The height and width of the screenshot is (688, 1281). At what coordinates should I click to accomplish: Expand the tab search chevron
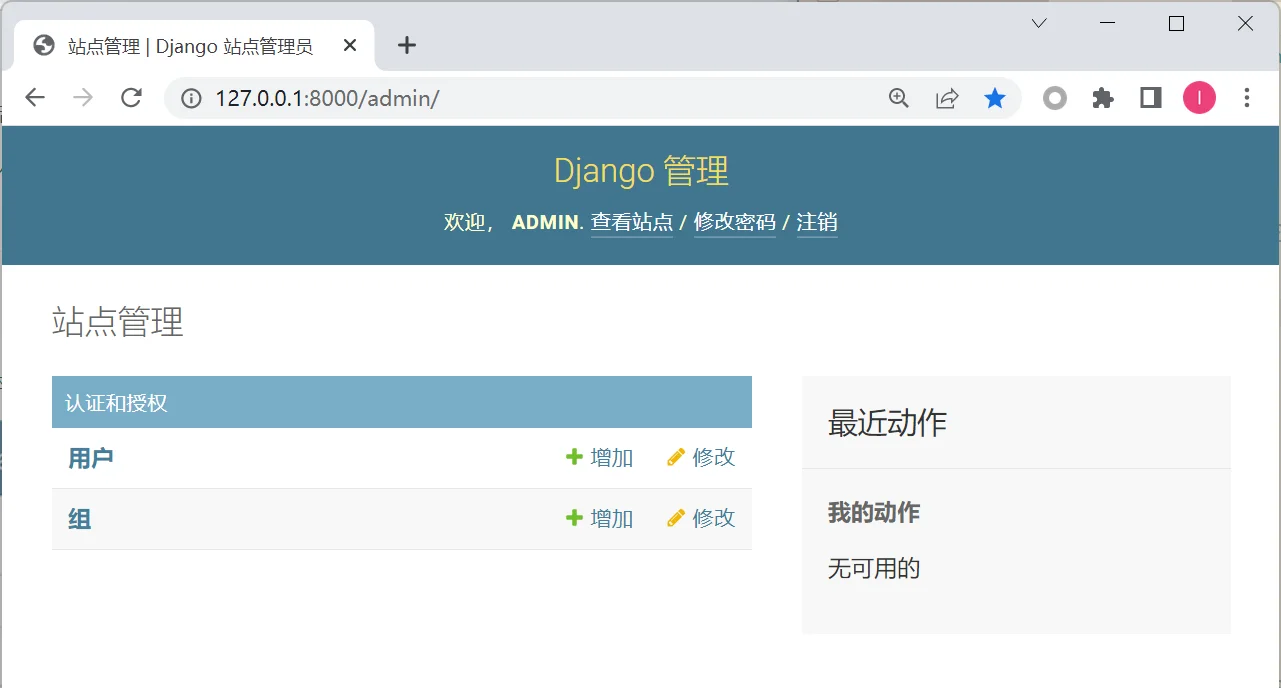[1039, 23]
